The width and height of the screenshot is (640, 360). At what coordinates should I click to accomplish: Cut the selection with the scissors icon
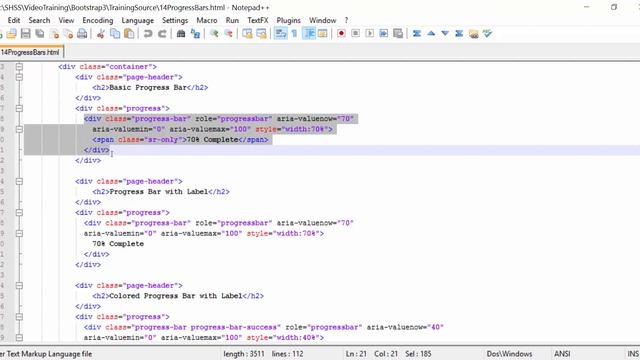[x=101, y=33]
